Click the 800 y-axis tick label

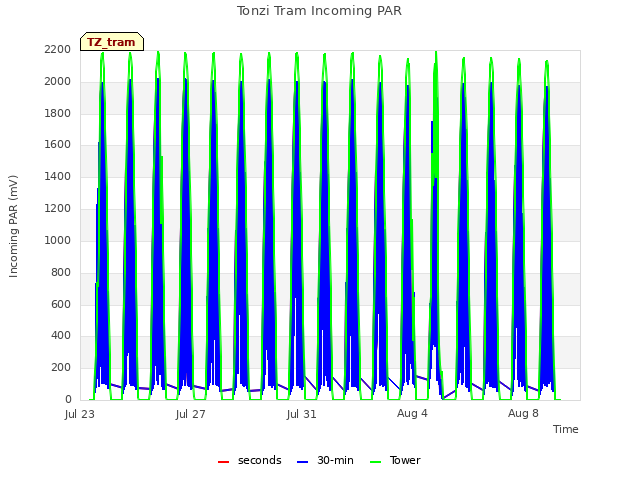click(x=61, y=272)
